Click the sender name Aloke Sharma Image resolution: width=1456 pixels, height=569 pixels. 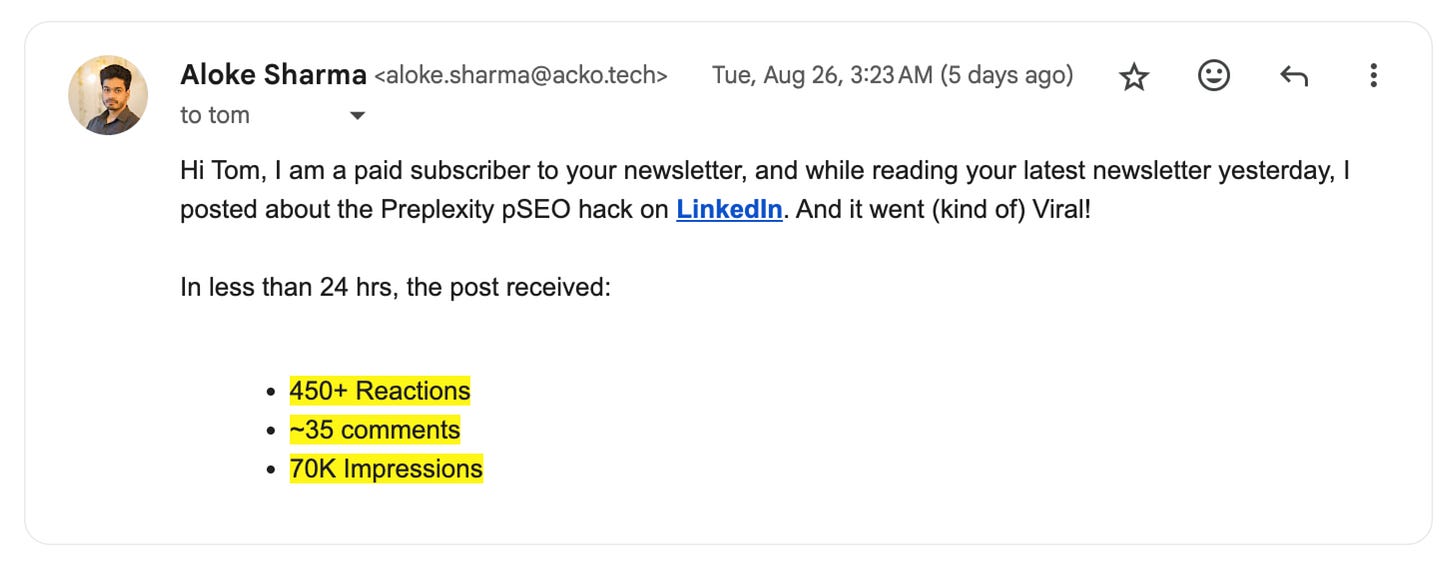click(x=273, y=75)
